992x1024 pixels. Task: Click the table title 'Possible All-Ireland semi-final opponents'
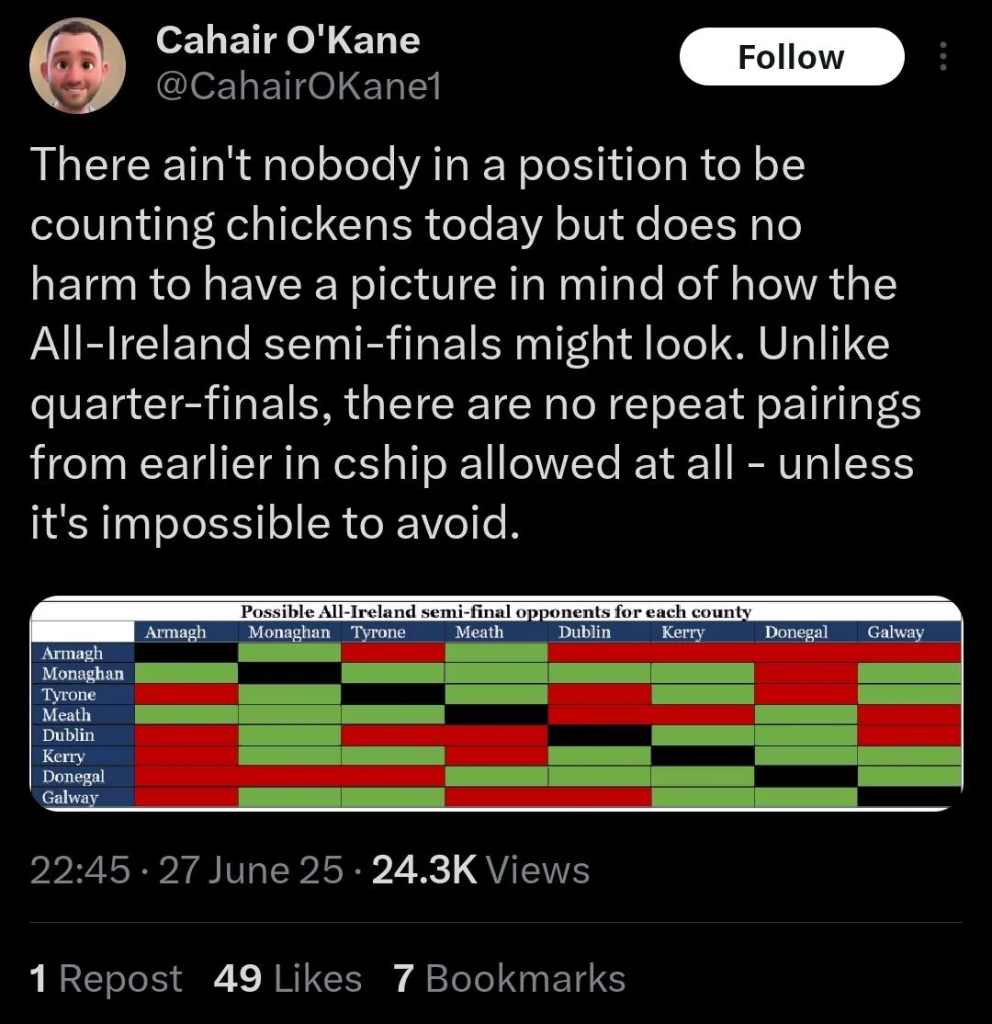click(x=496, y=612)
